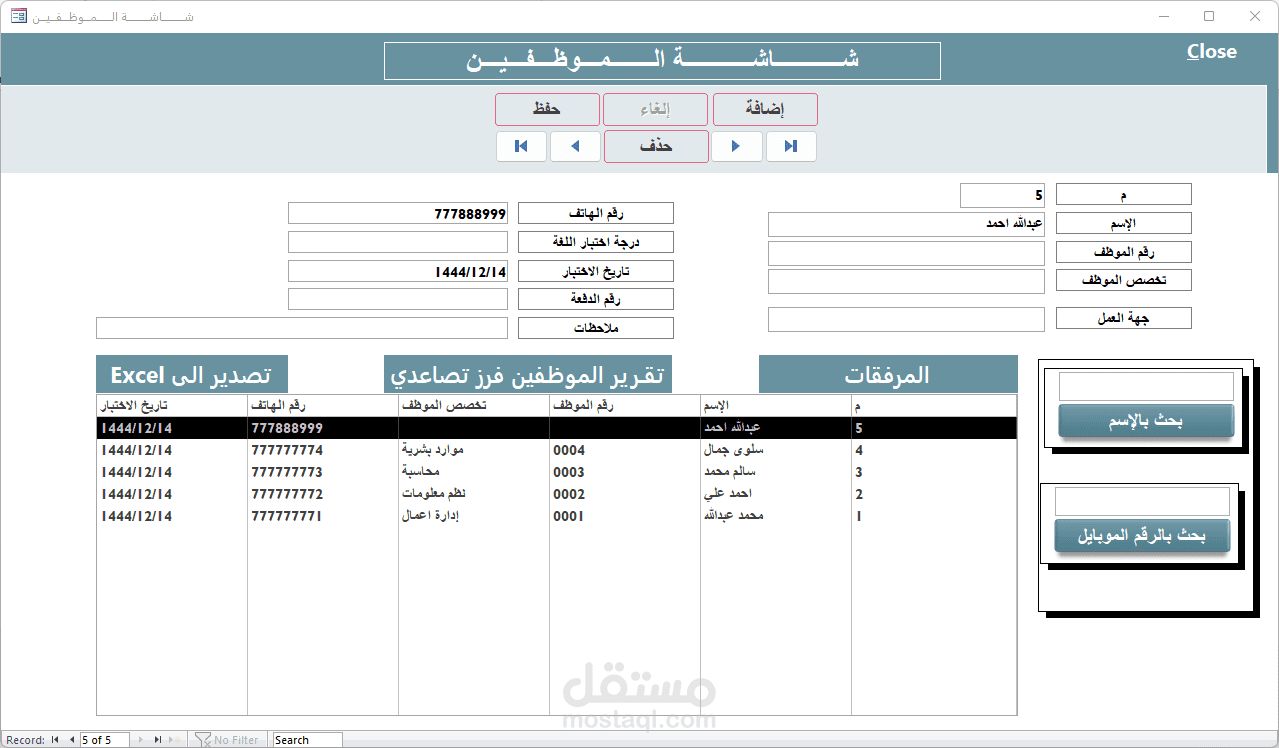
Task: Click the new-record icon on the bottom navigation bar
Action: (x=173, y=739)
